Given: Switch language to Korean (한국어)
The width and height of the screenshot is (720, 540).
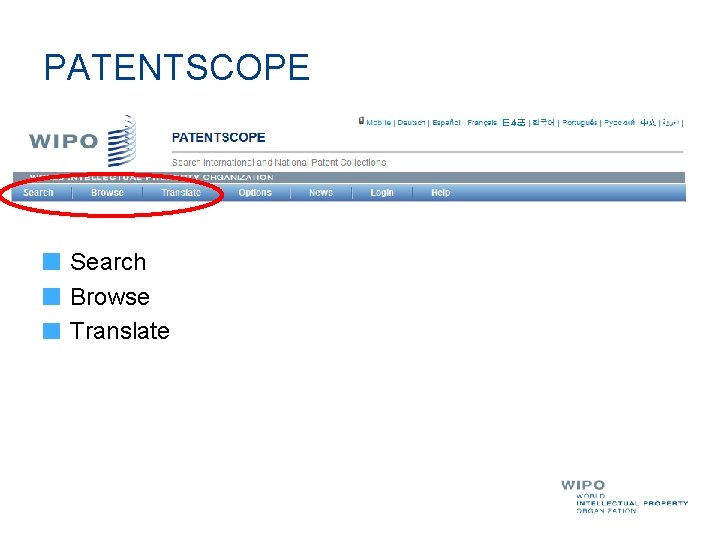Looking at the screenshot, I should point(543,123).
